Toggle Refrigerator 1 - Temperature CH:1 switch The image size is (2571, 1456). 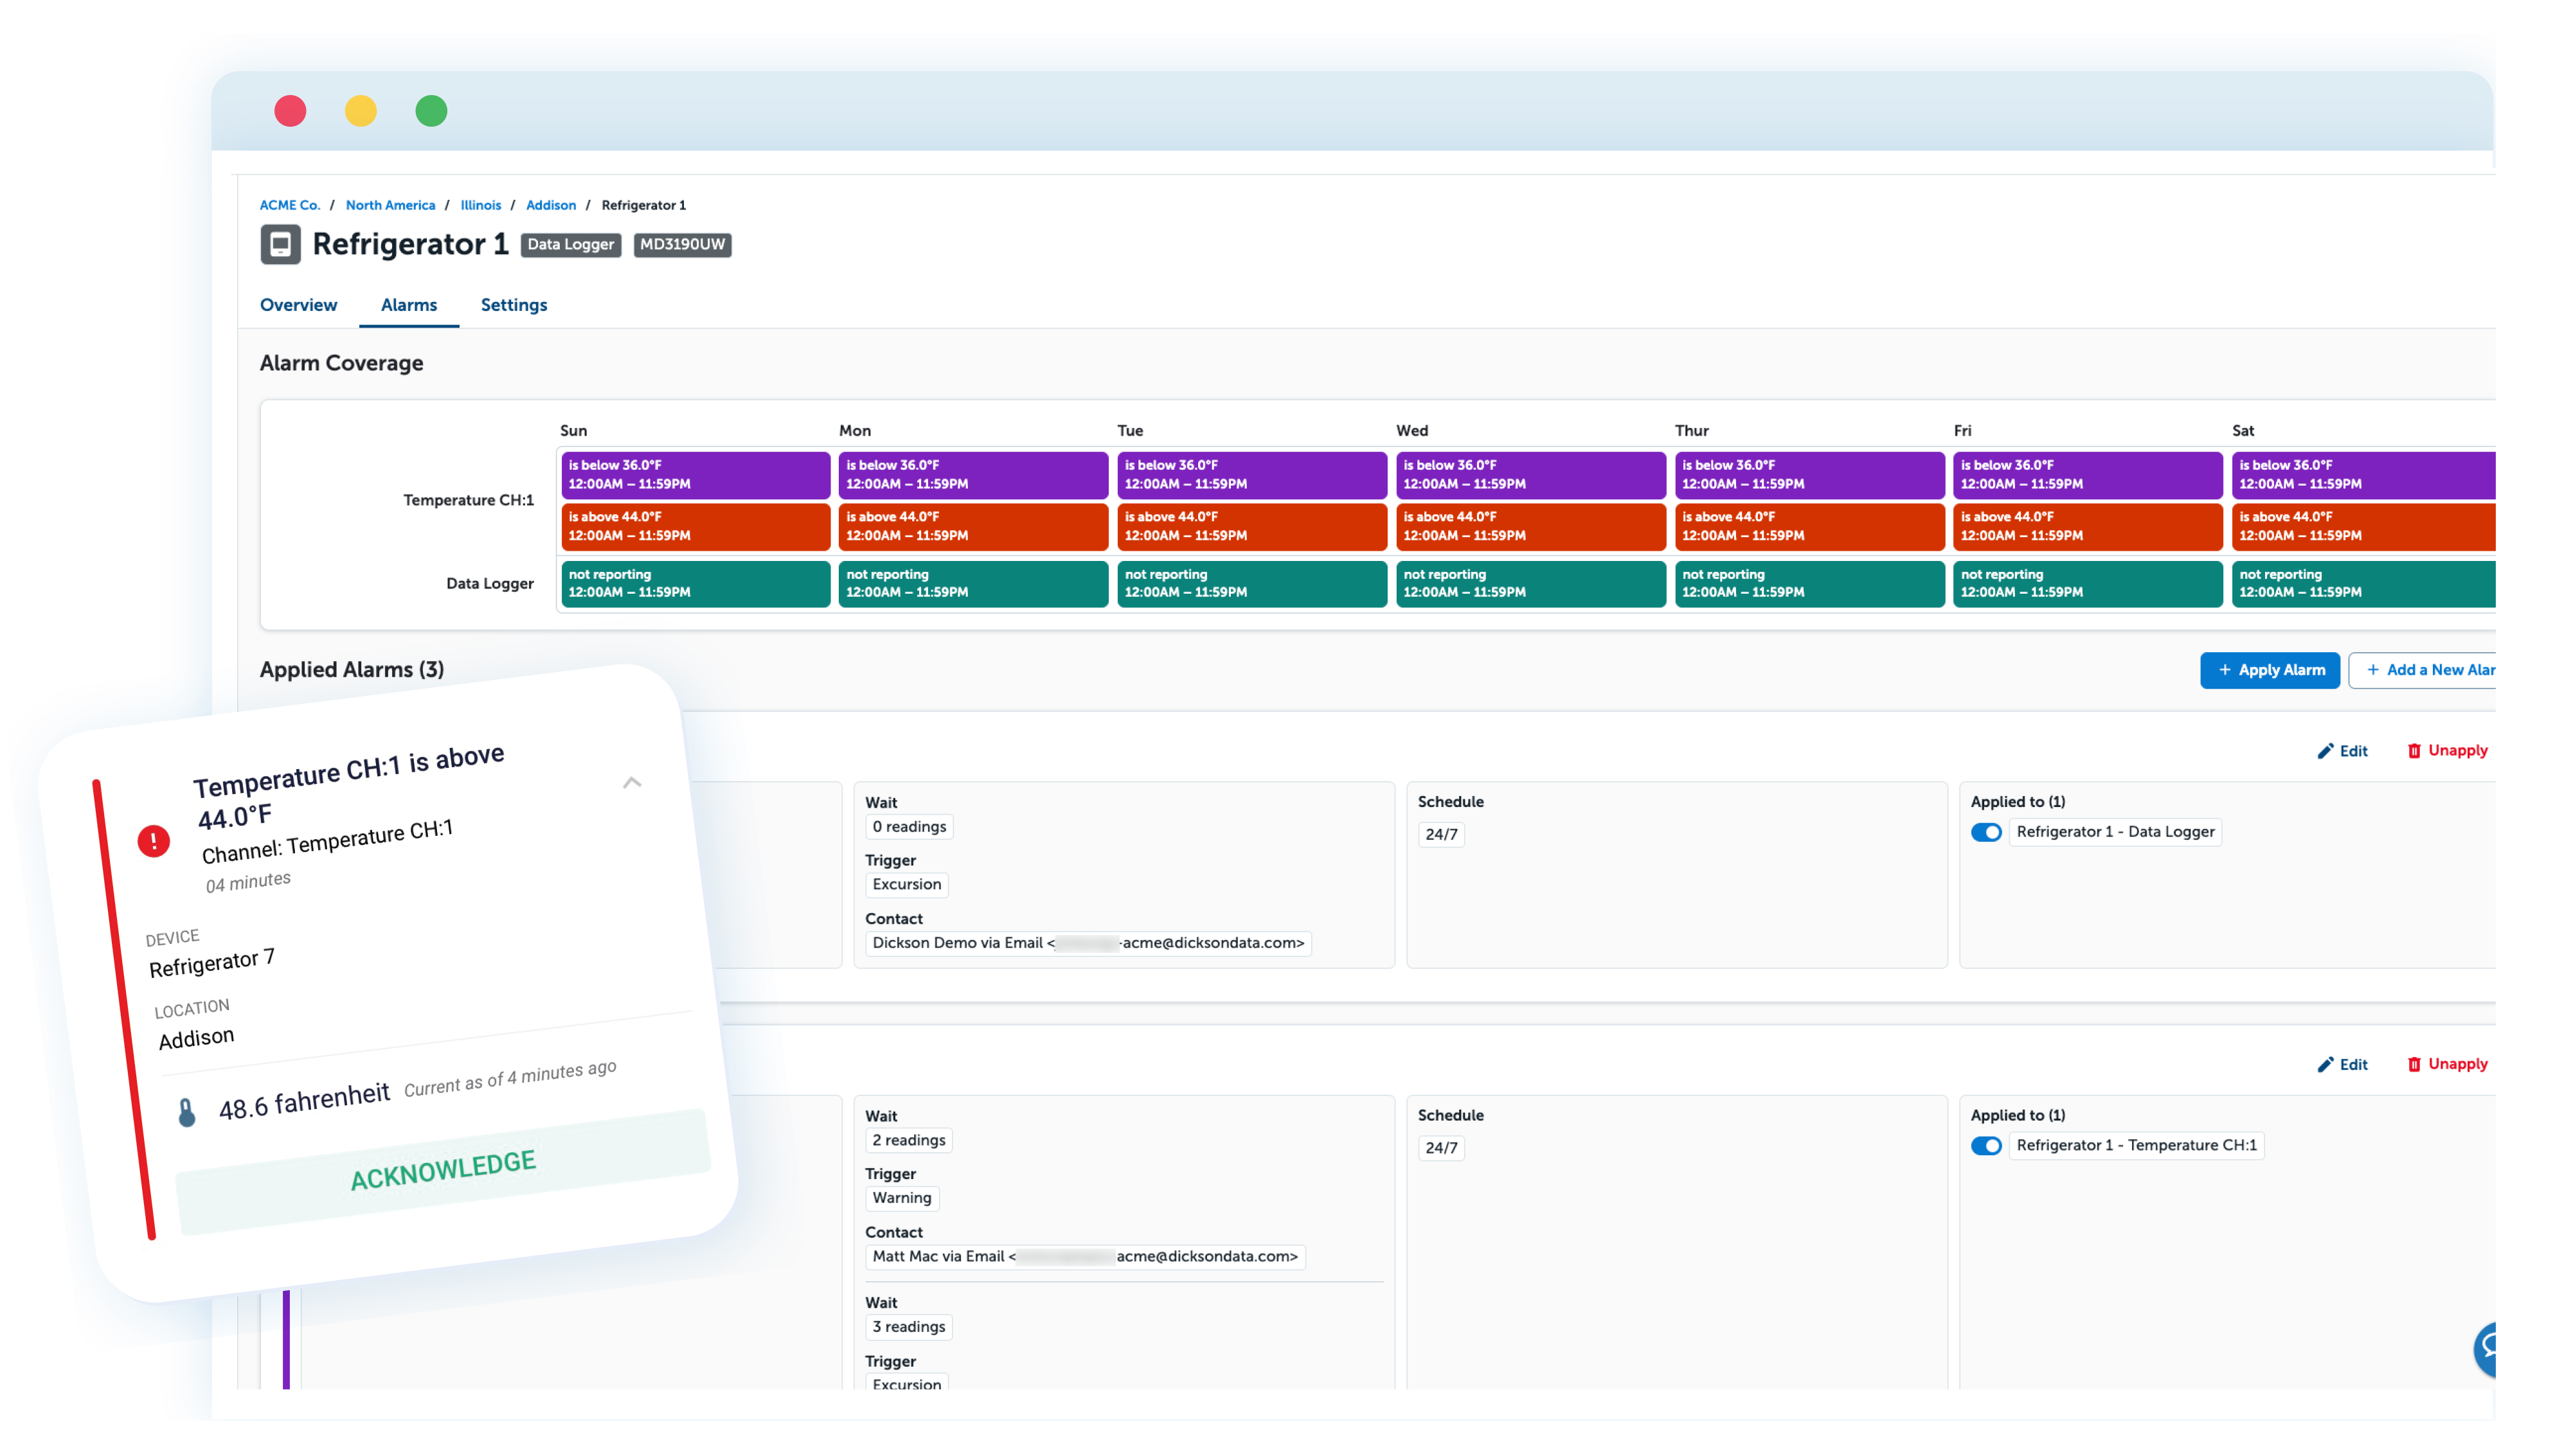click(x=1985, y=1145)
